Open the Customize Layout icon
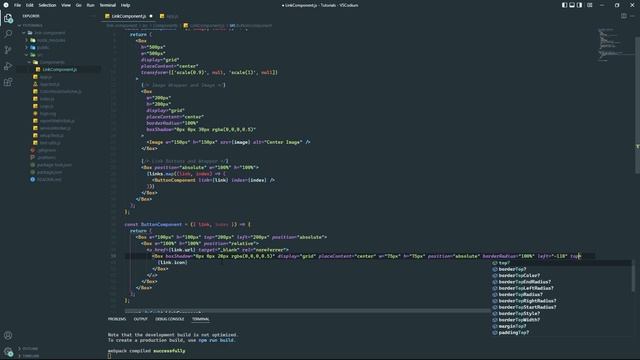The width and height of the screenshot is (640, 360). 590,5
